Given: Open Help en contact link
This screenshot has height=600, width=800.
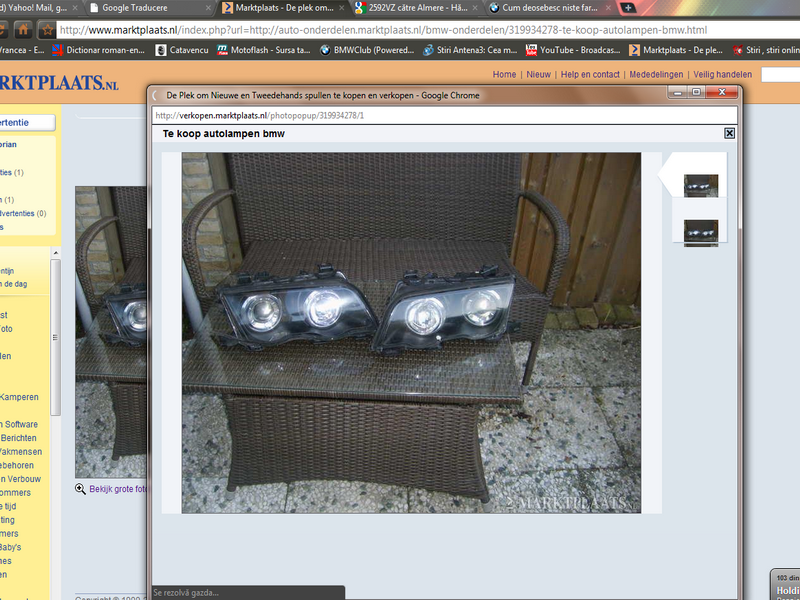Looking at the screenshot, I should click(x=590, y=75).
